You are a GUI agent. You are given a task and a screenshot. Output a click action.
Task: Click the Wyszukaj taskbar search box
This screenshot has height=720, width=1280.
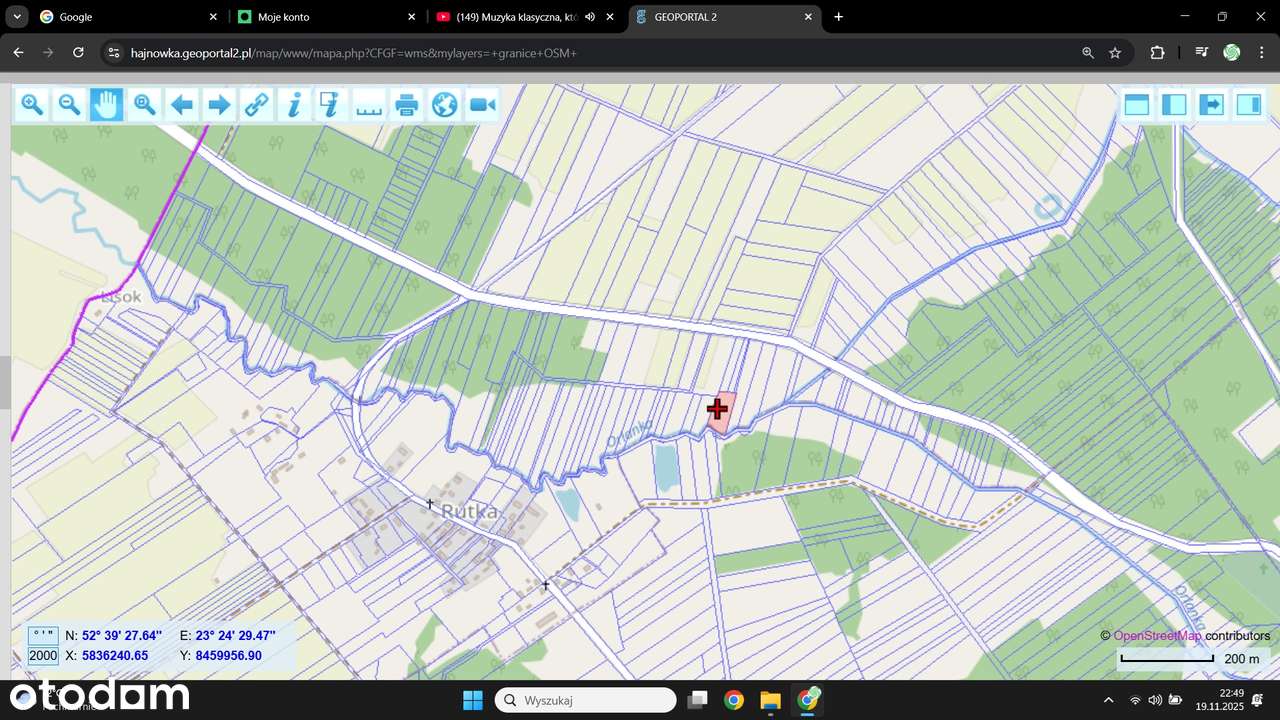point(586,700)
